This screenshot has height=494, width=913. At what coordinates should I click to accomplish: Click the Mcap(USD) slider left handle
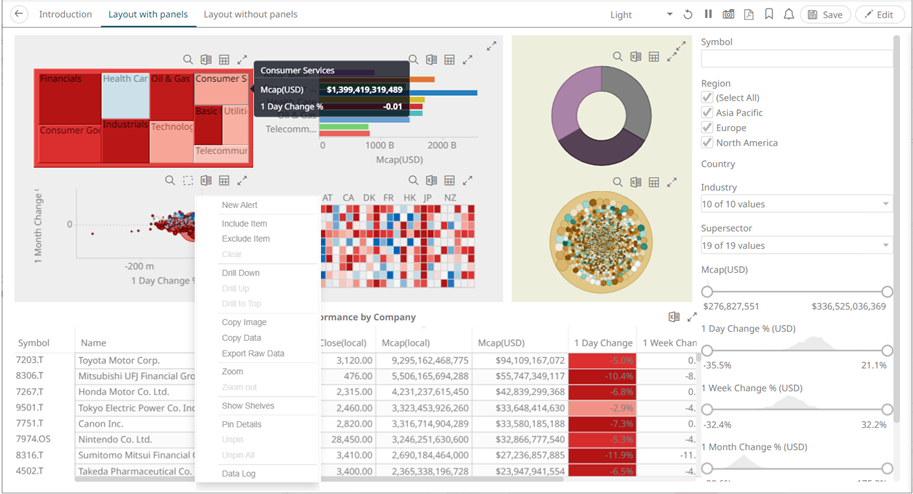click(707, 292)
